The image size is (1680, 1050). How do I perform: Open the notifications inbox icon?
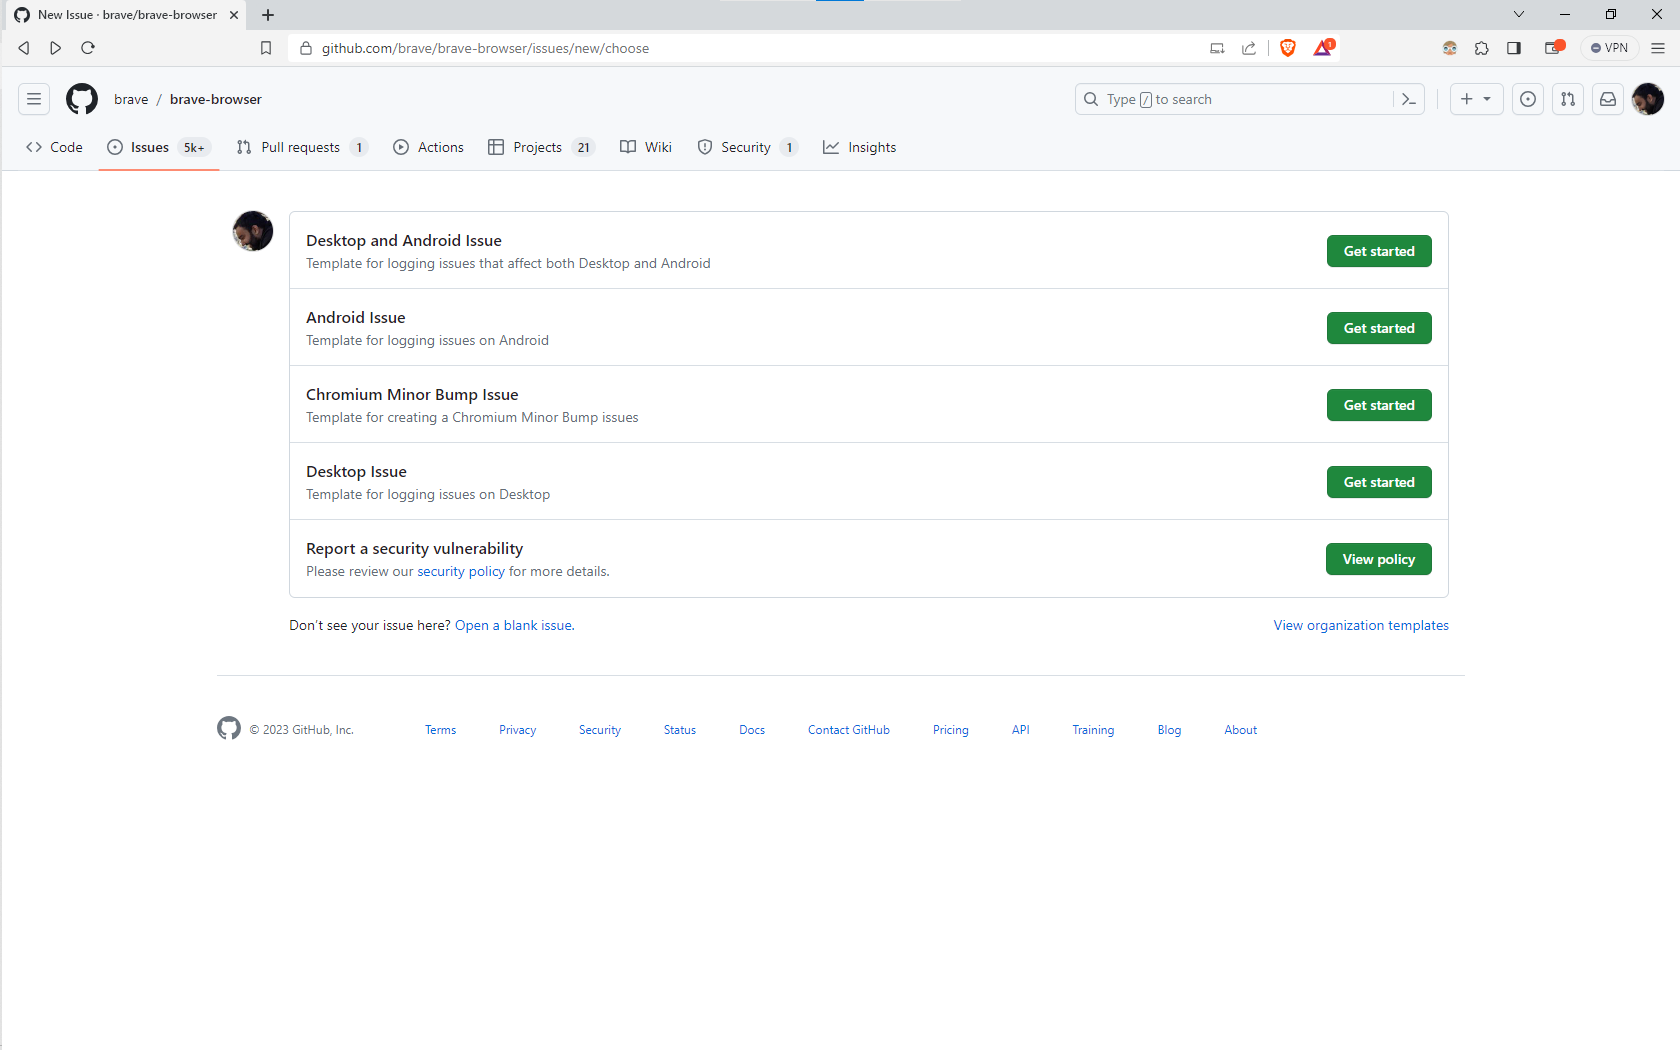tap(1608, 99)
